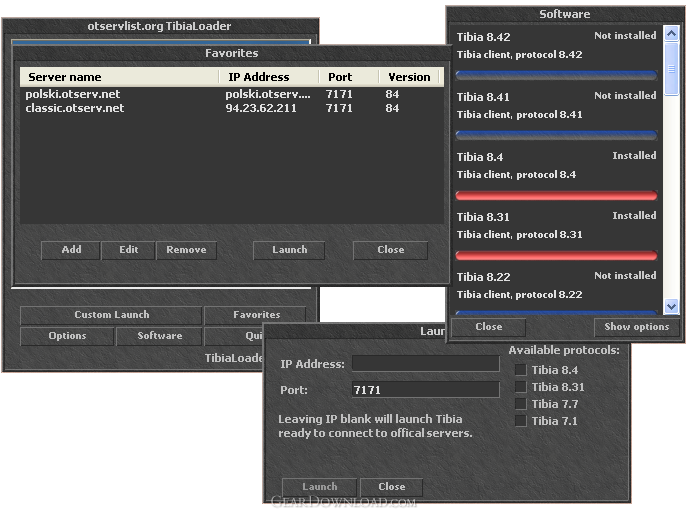Image resolution: width=688 pixels, height=510 pixels.
Task: Enable the Tibia 7.1 protocol checkbox
Action: [520, 421]
